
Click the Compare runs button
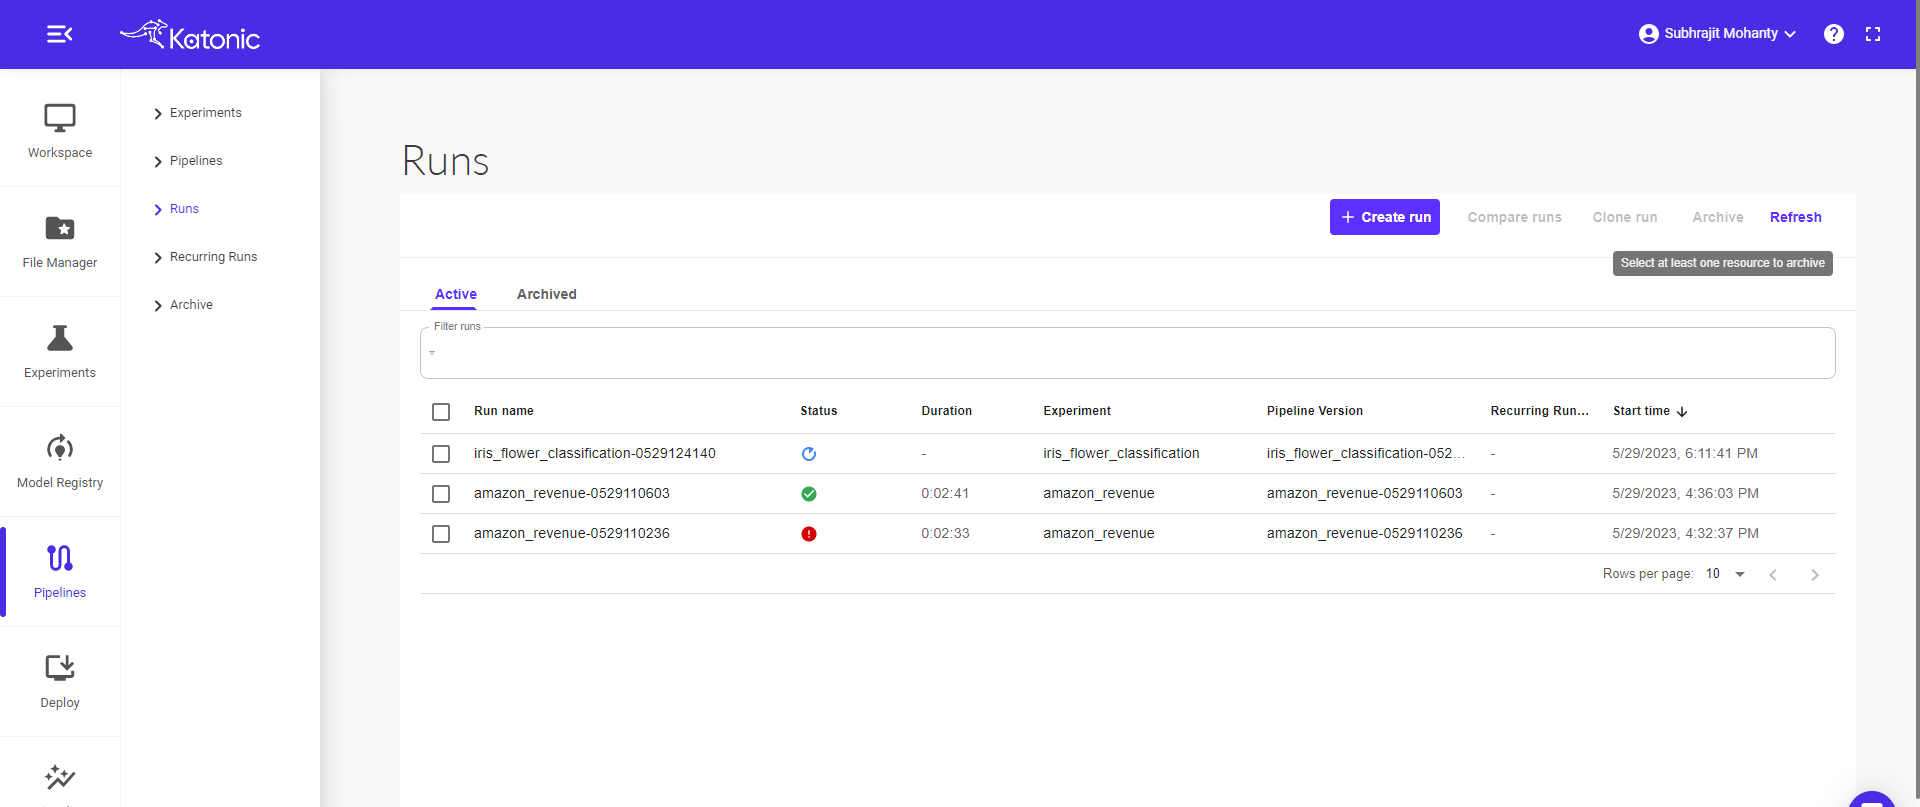coord(1514,217)
